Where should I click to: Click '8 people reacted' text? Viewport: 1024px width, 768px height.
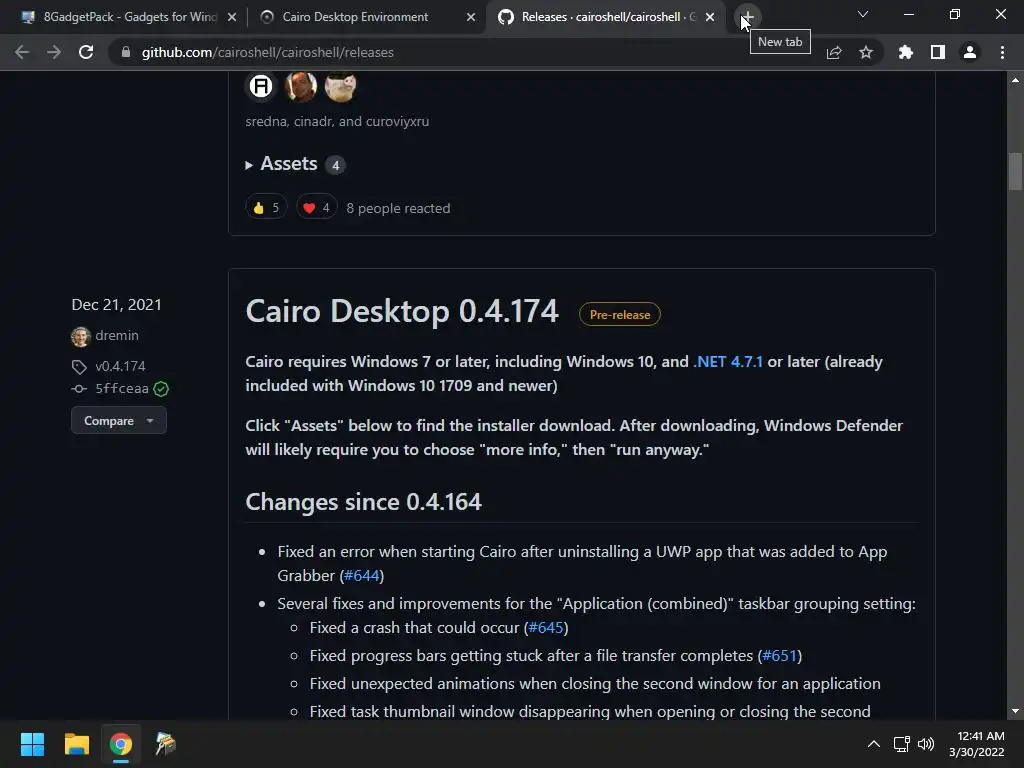click(398, 208)
